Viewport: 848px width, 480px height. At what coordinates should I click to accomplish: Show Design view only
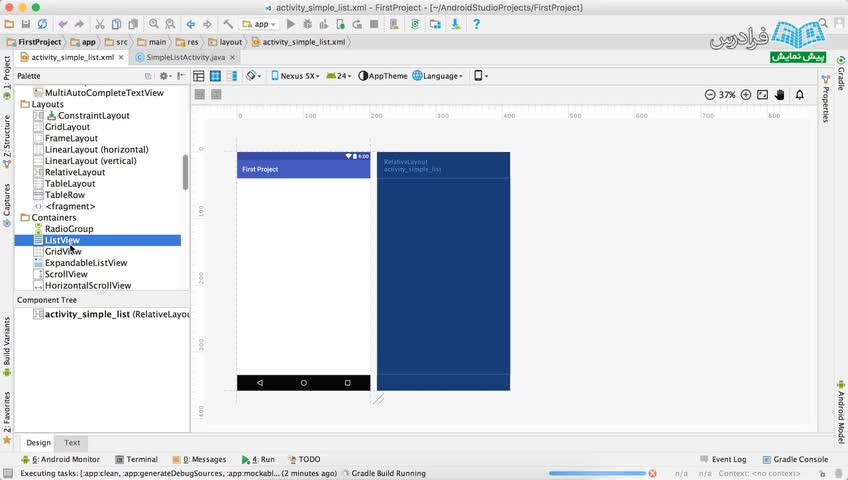click(199, 76)
